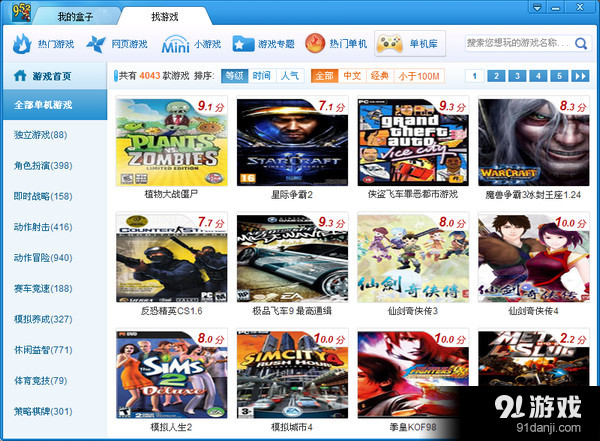
Task: Open 模拟养成(327) category
Action: (x=43, y=319)
